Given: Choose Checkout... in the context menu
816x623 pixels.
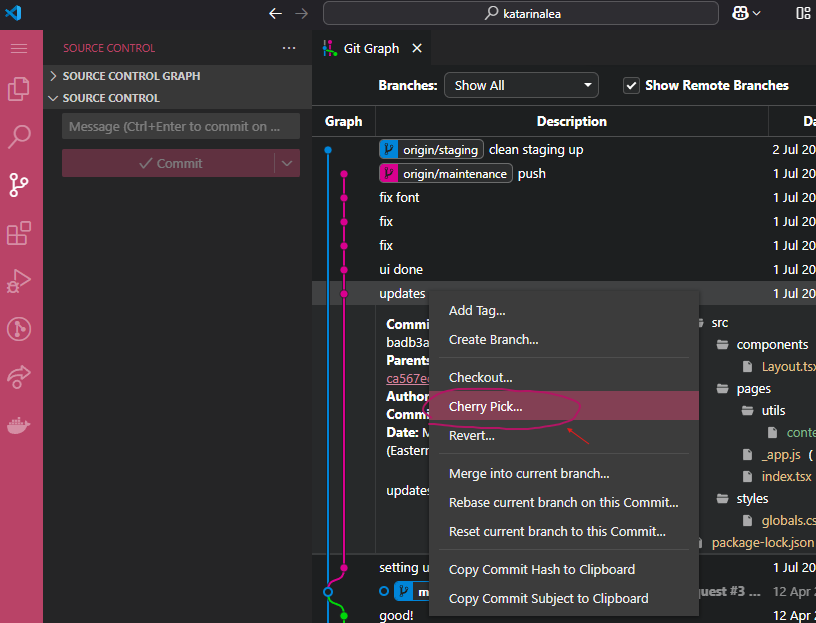Looking at the screenshot, I should 564,377.
